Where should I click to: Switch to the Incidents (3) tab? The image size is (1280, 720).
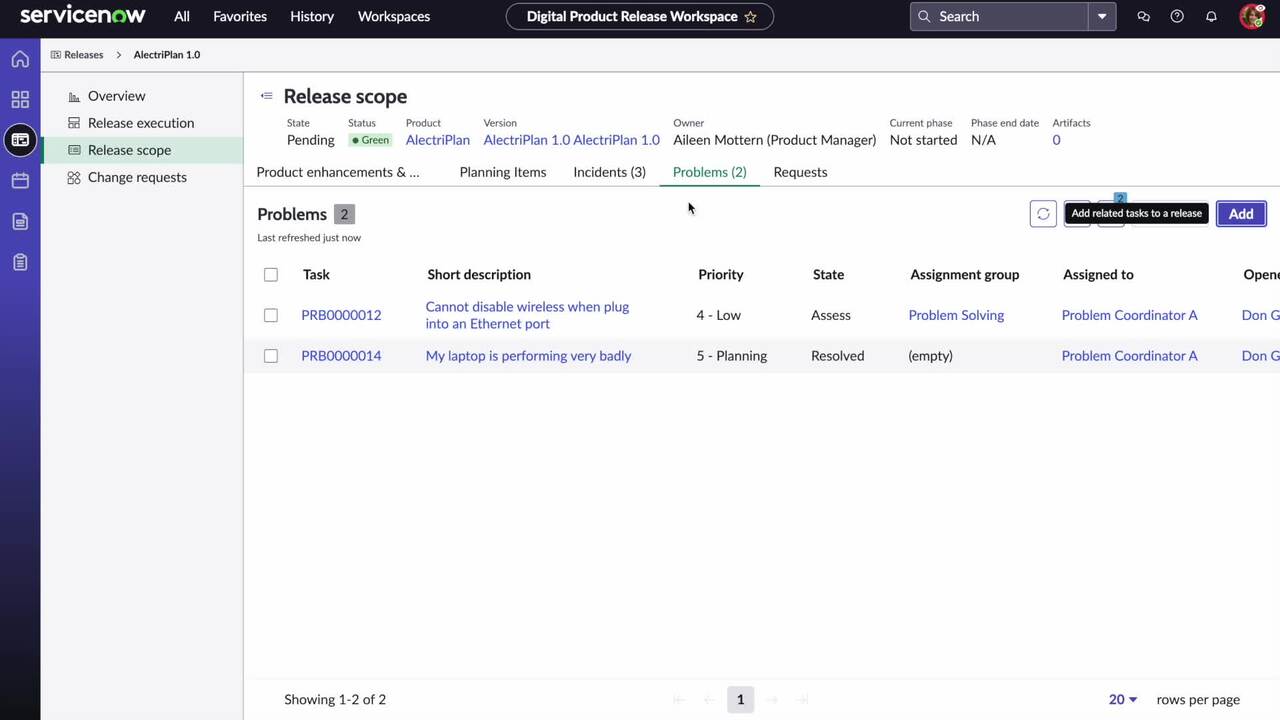pos(609,172)
